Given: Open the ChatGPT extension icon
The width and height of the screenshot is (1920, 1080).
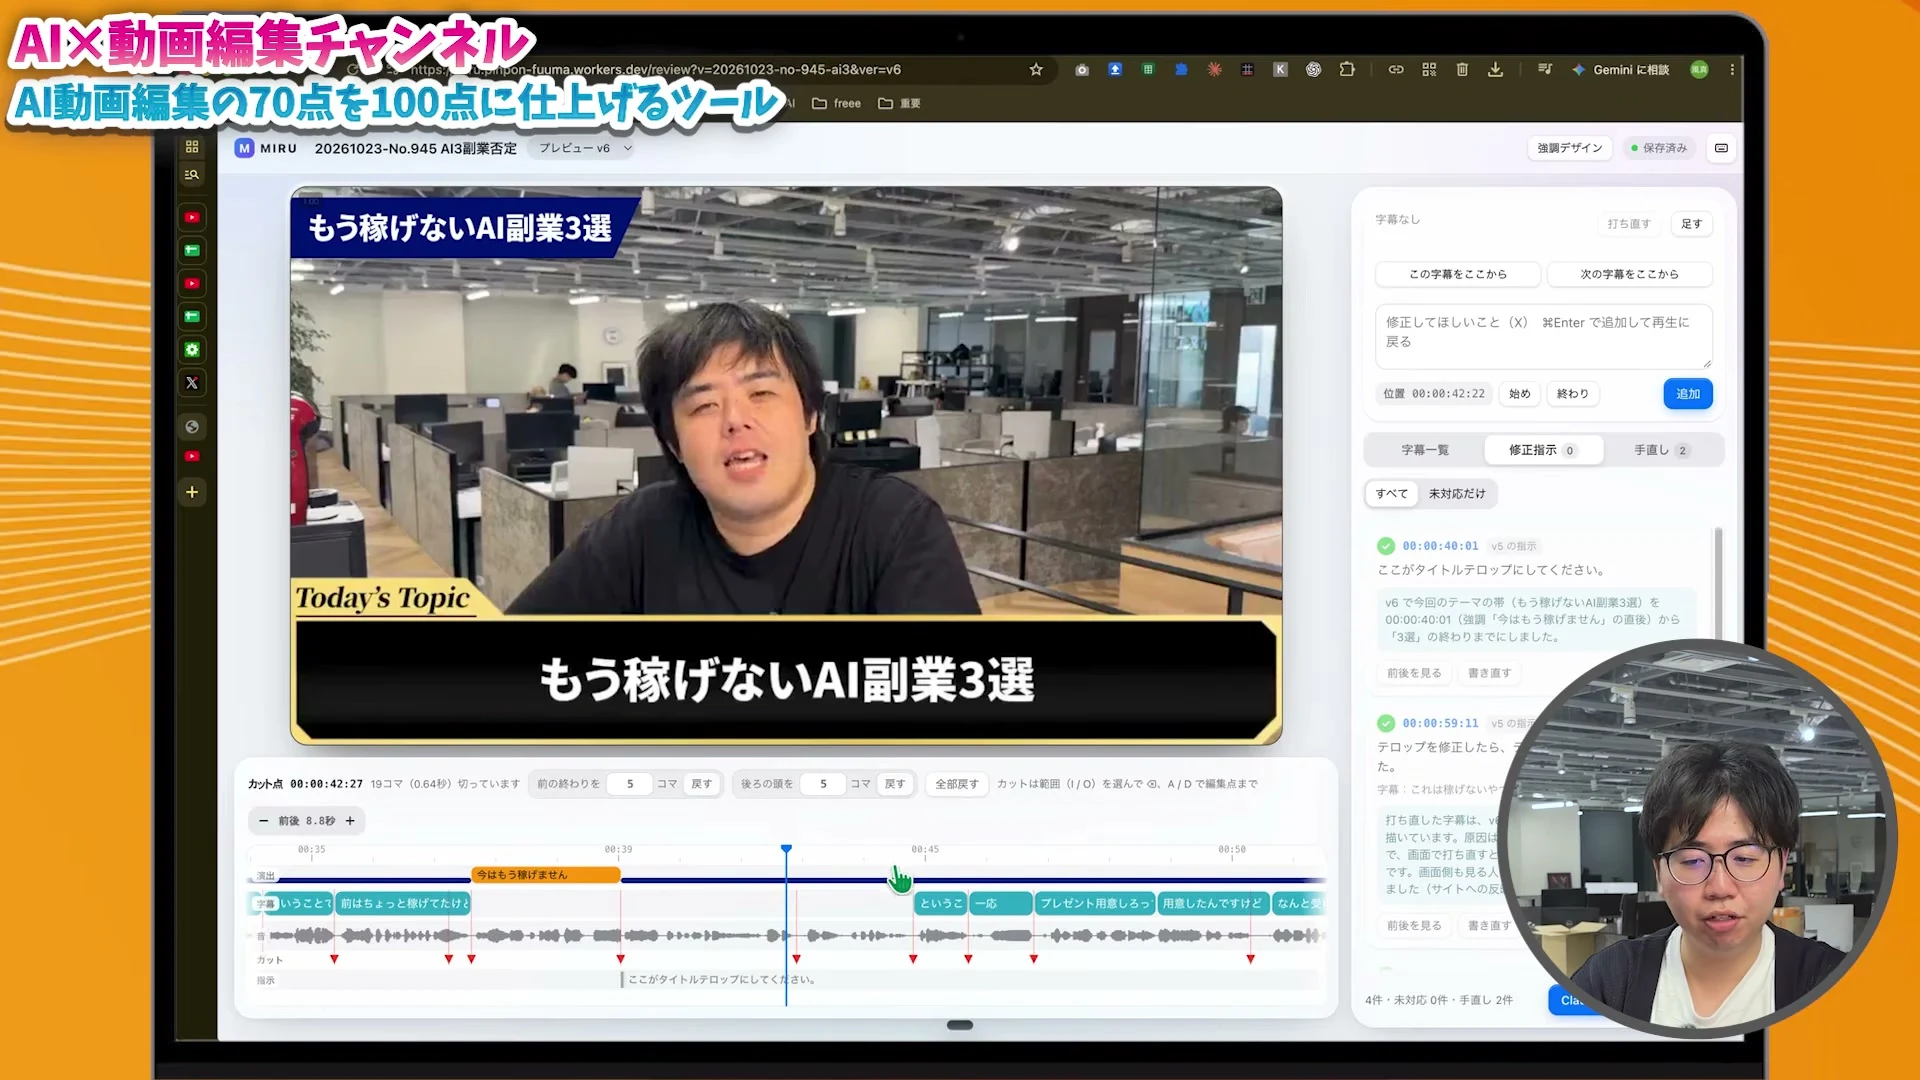Looking at the screenshot, I should [1314, 69].
